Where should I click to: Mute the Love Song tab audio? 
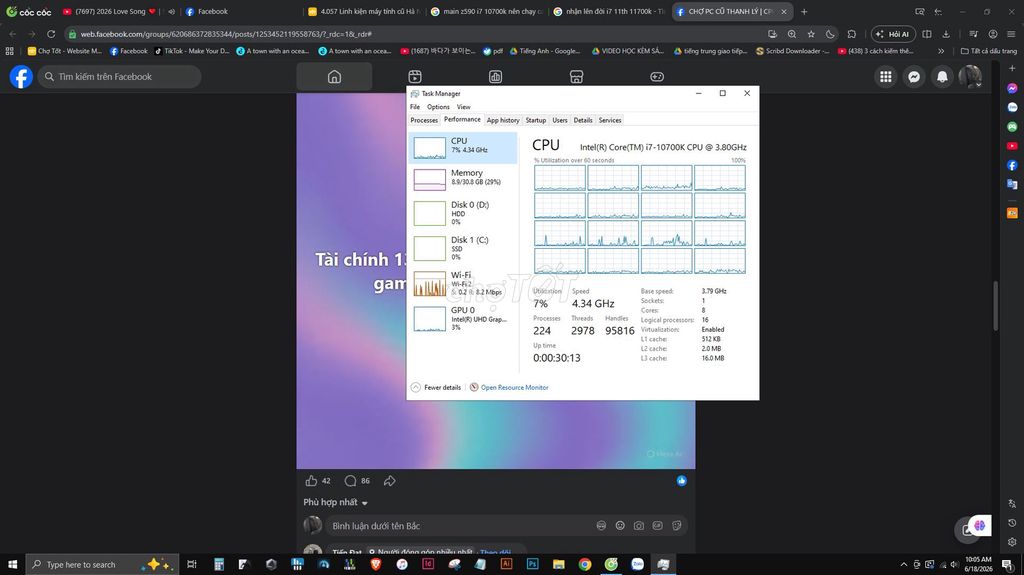pyautogui.click(x=171, y=12)
